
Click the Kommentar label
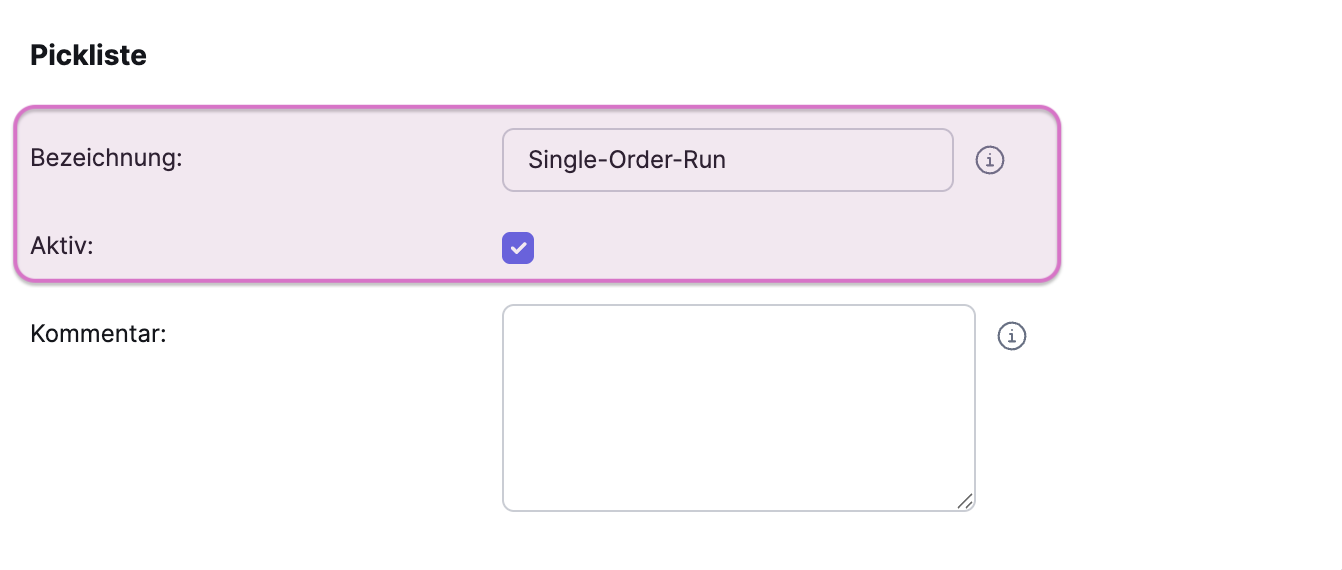[98, 333]
